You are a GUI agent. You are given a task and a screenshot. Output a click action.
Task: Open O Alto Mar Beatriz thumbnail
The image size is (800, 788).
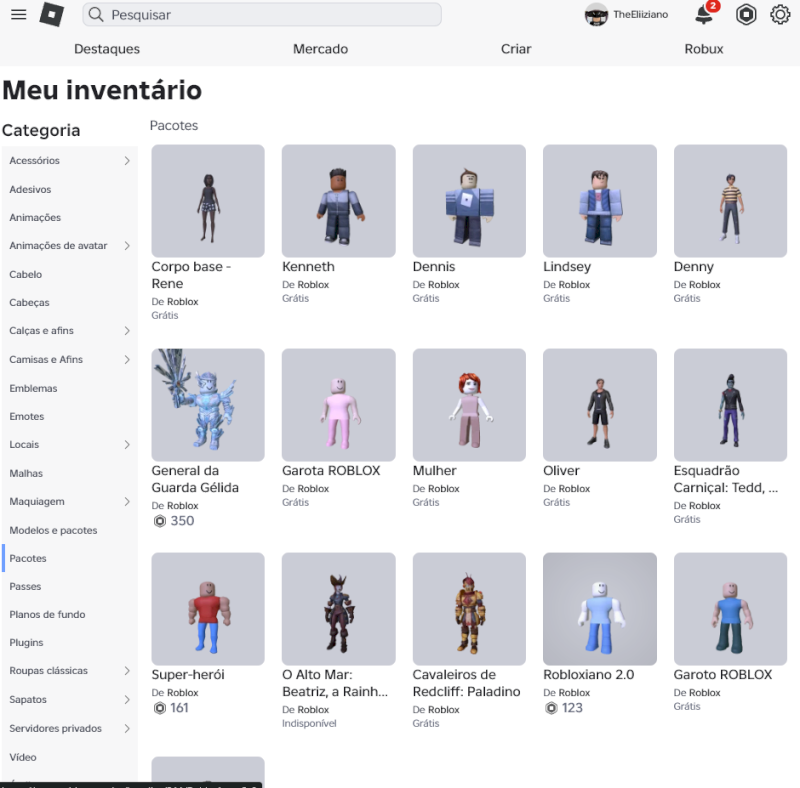point(338,609)
